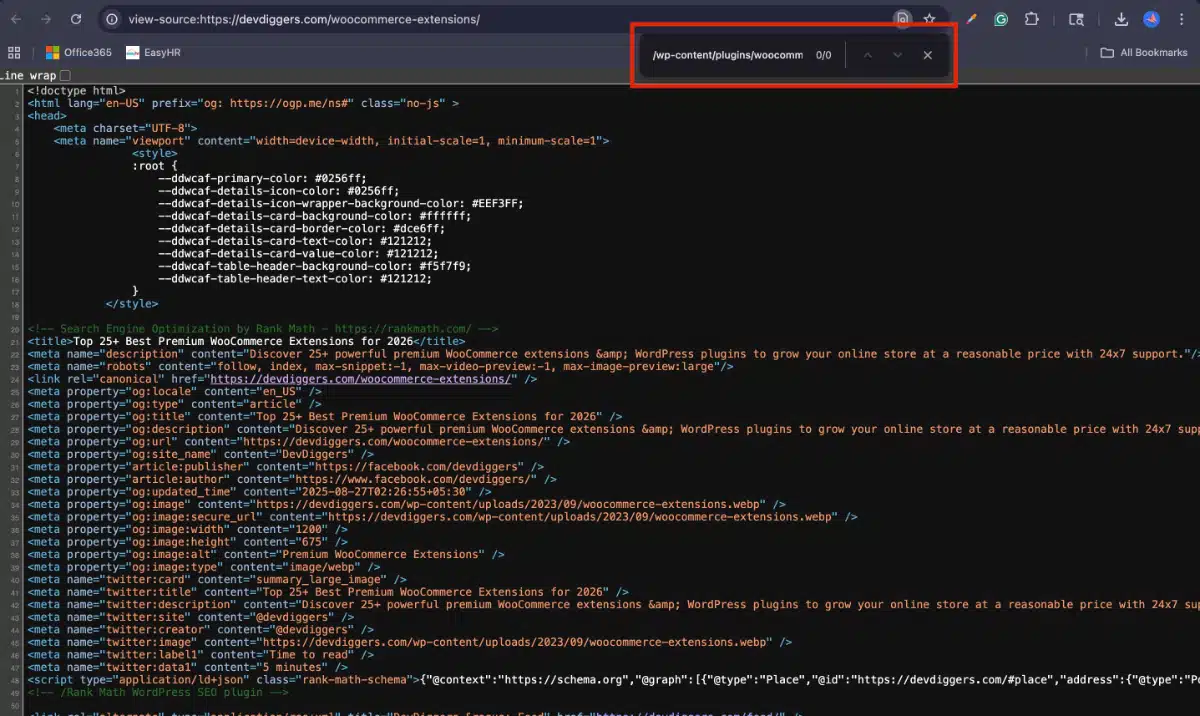Click the find-in-page lens icon in address bar

tap(903, 19)
